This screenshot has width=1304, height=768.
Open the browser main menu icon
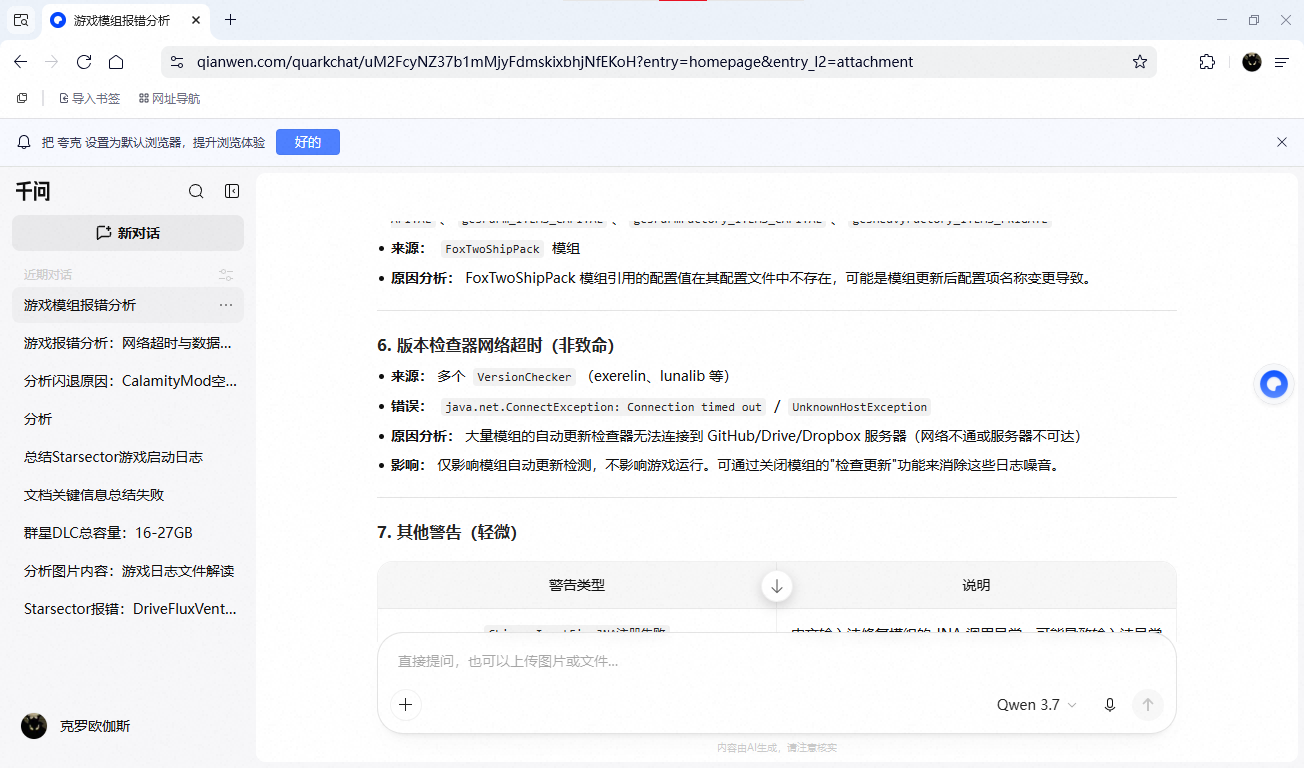point(1282,62)
